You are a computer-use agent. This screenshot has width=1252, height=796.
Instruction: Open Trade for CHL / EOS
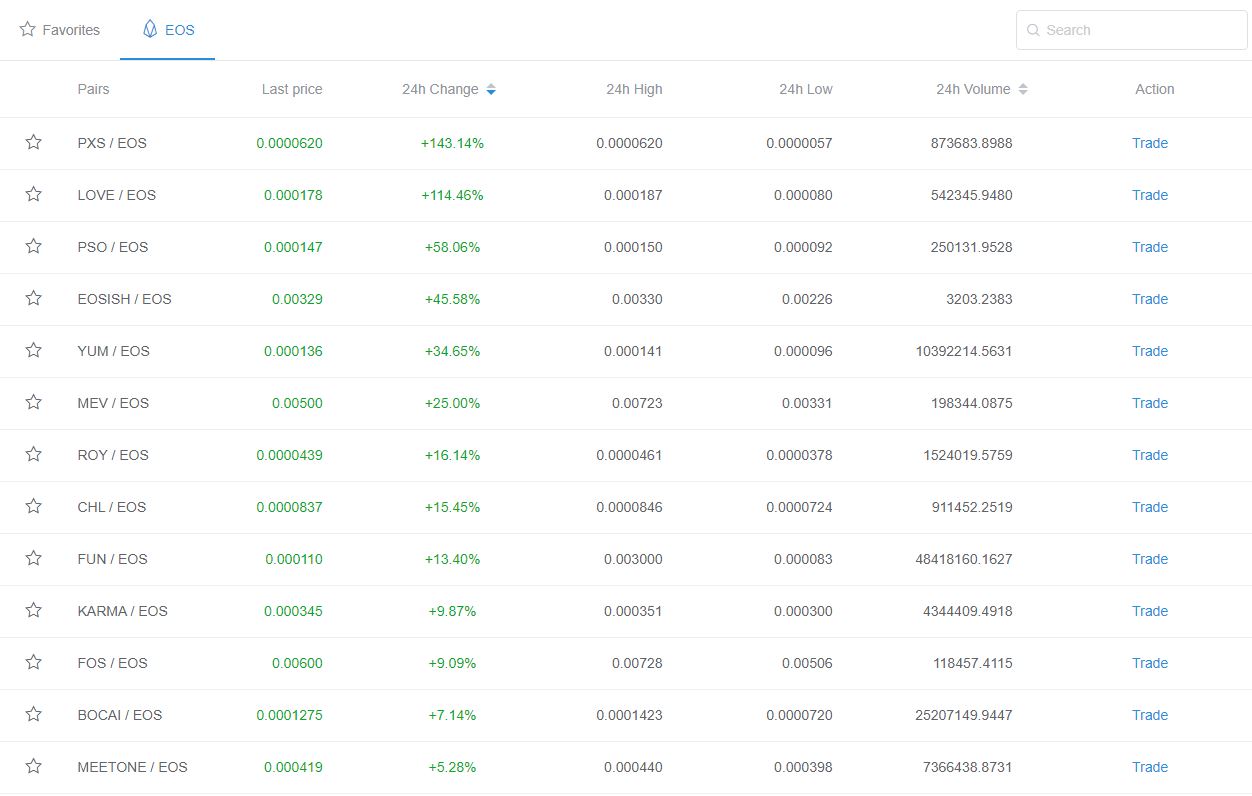click(x=1150, y=507)
